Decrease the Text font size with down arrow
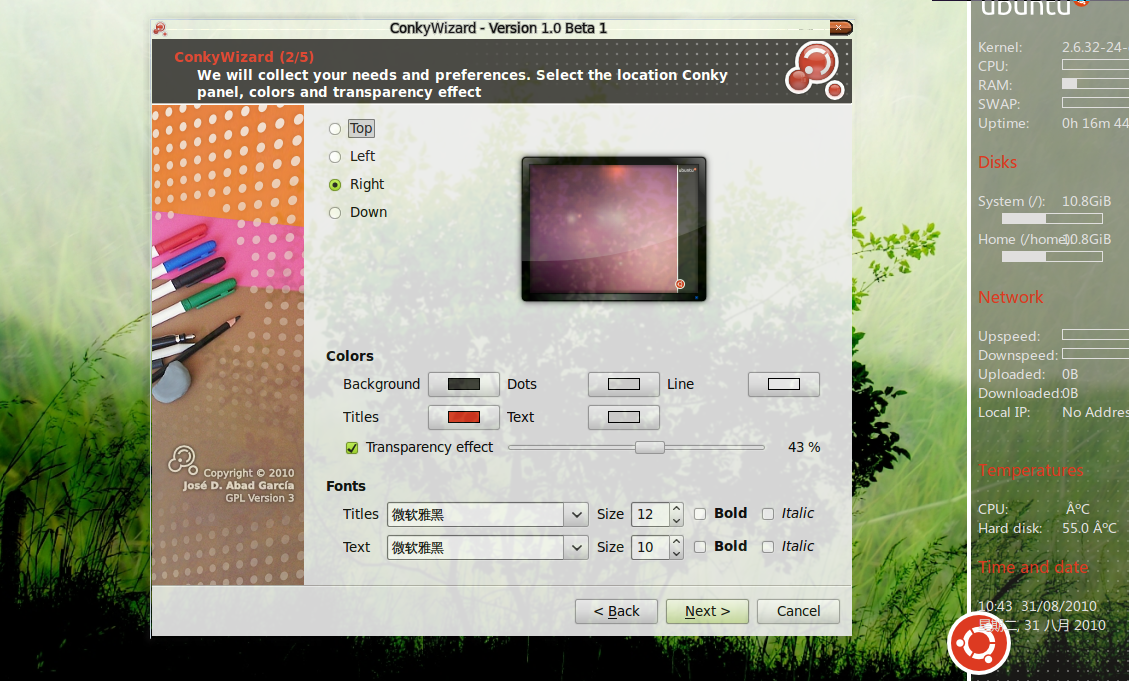This screenshot has width=1129, height=681. [x=676, y=554]
